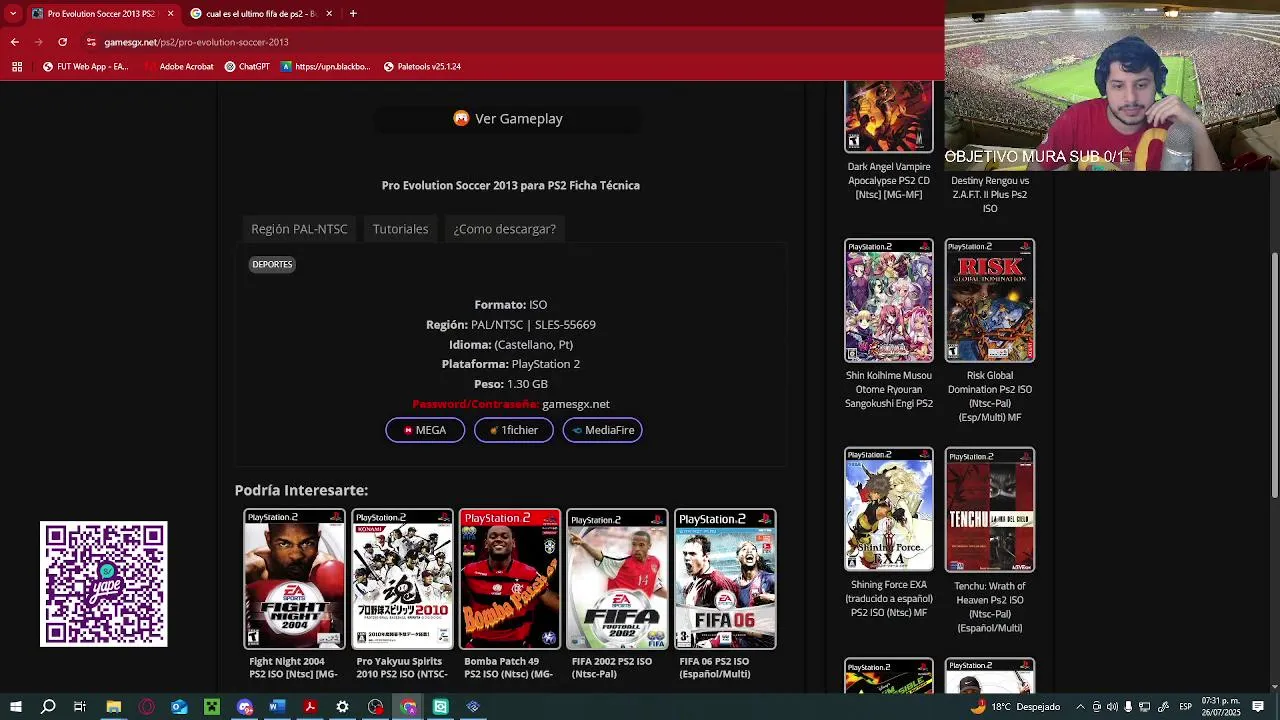Image resolution: width=1280 pixels, height=720 pixels.
Task: Download via the MEGA button
Action: [x=425, y=430]
